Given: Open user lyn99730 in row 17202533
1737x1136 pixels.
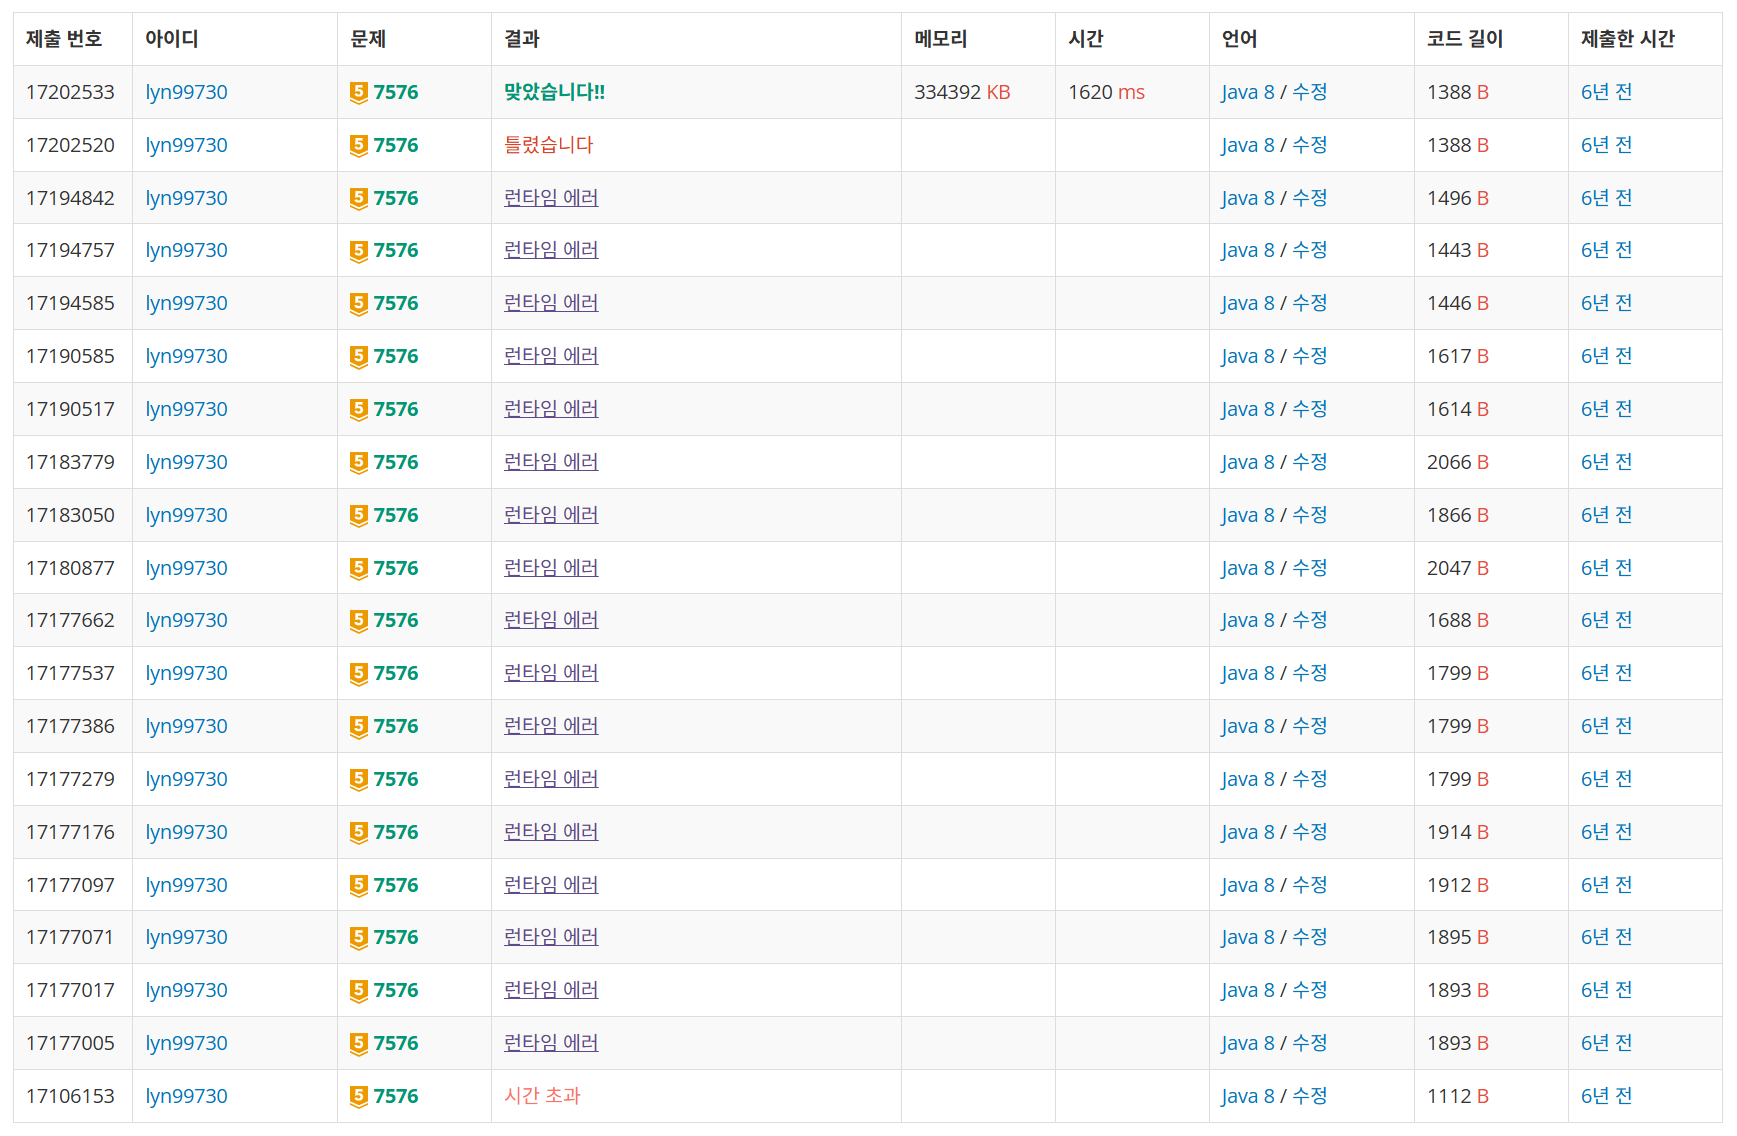Looking at the screenshot, I should click(x=187, y=92).
